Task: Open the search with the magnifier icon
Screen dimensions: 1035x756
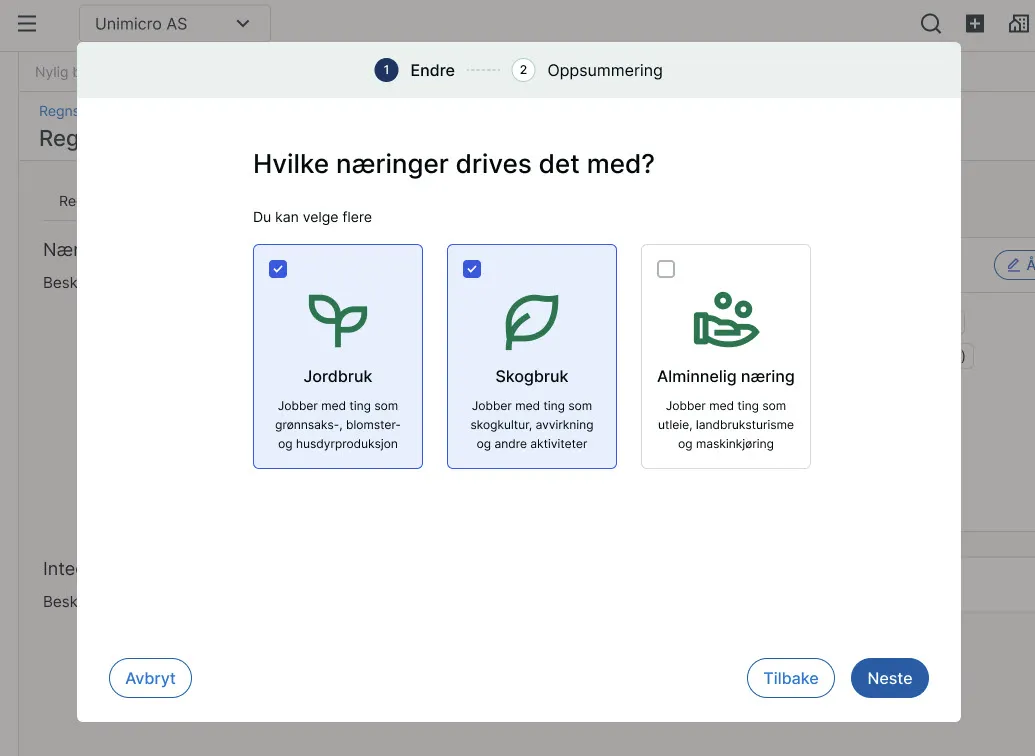Action: coord(930,23)
